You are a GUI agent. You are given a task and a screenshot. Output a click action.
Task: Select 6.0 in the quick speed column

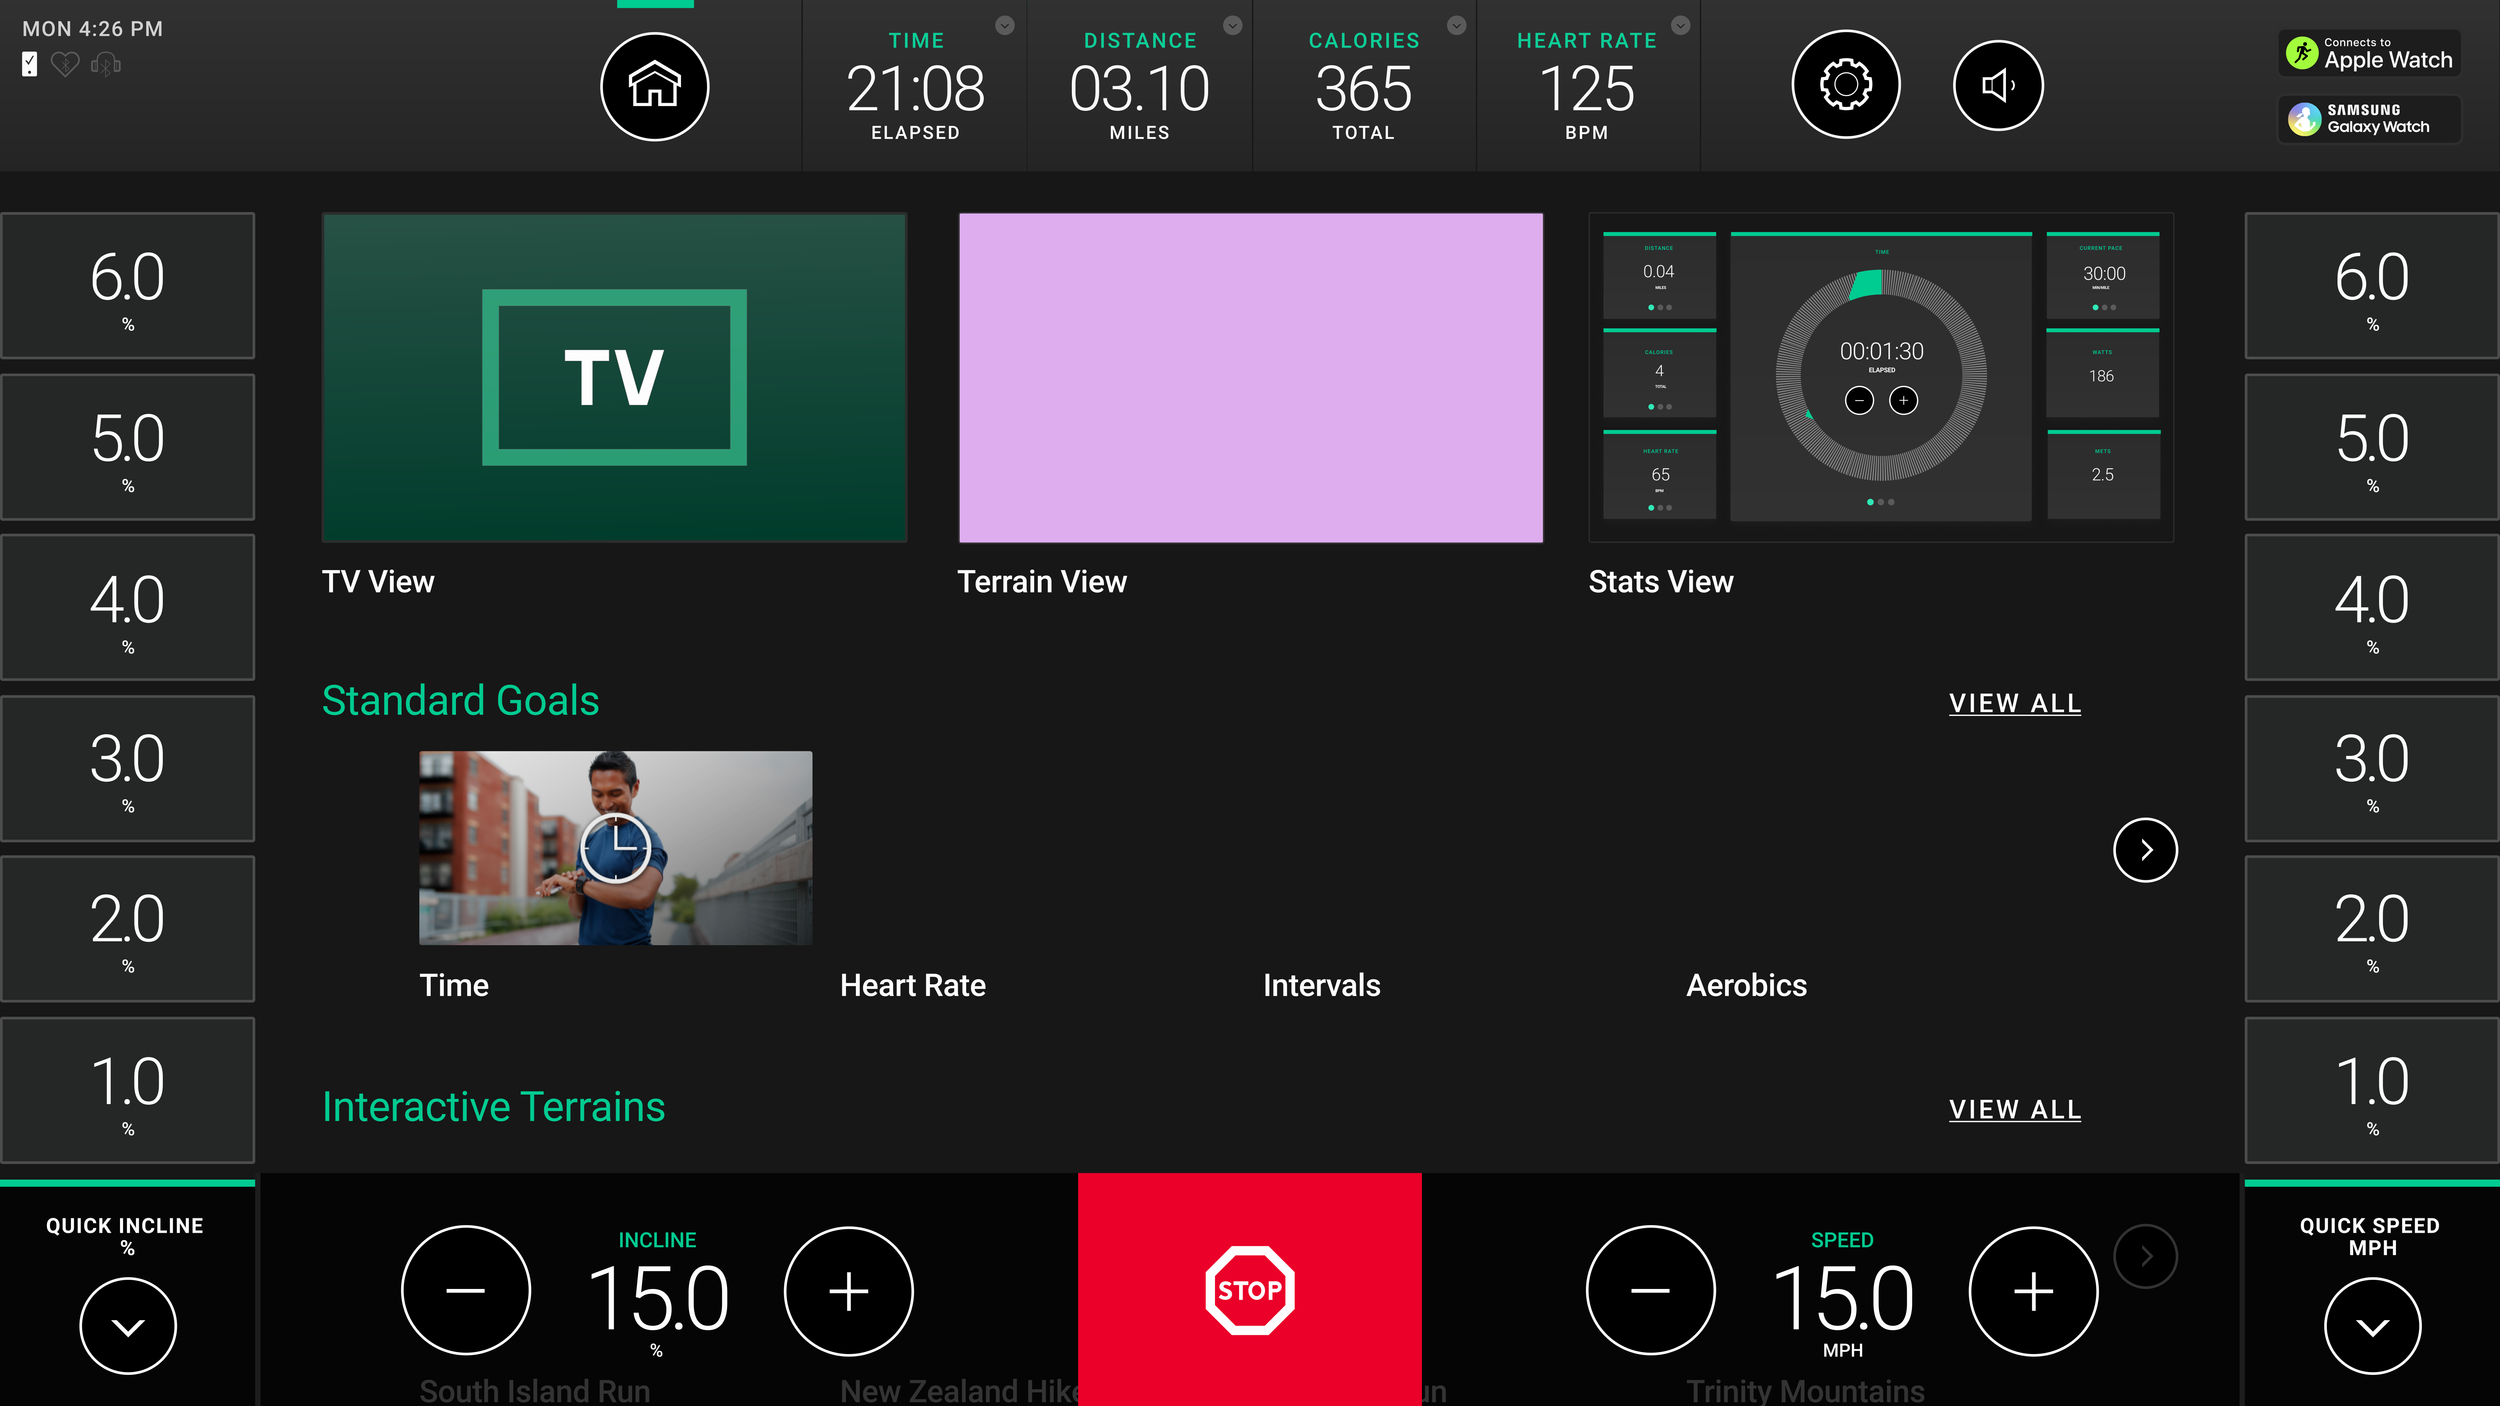(x=2372, y=286)
